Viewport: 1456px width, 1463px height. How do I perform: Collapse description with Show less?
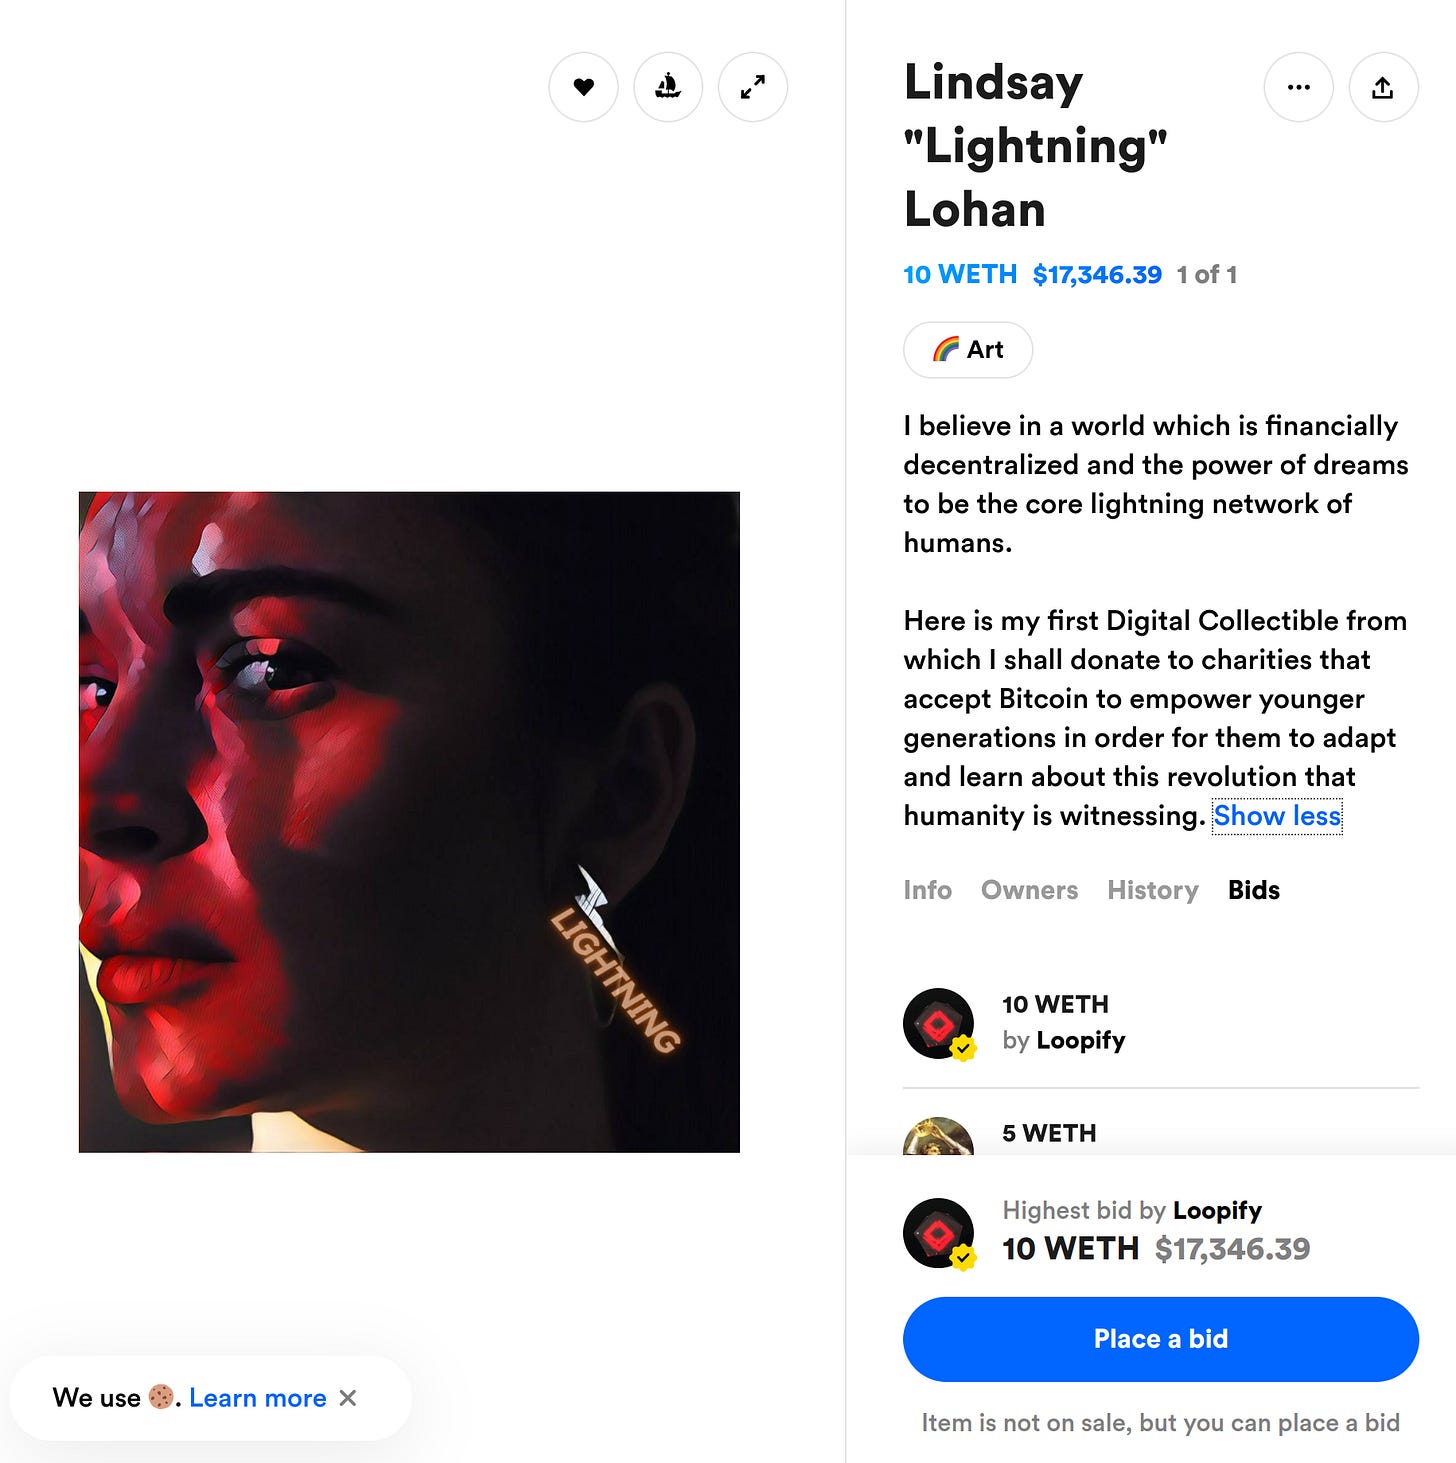coord(1277,816)
